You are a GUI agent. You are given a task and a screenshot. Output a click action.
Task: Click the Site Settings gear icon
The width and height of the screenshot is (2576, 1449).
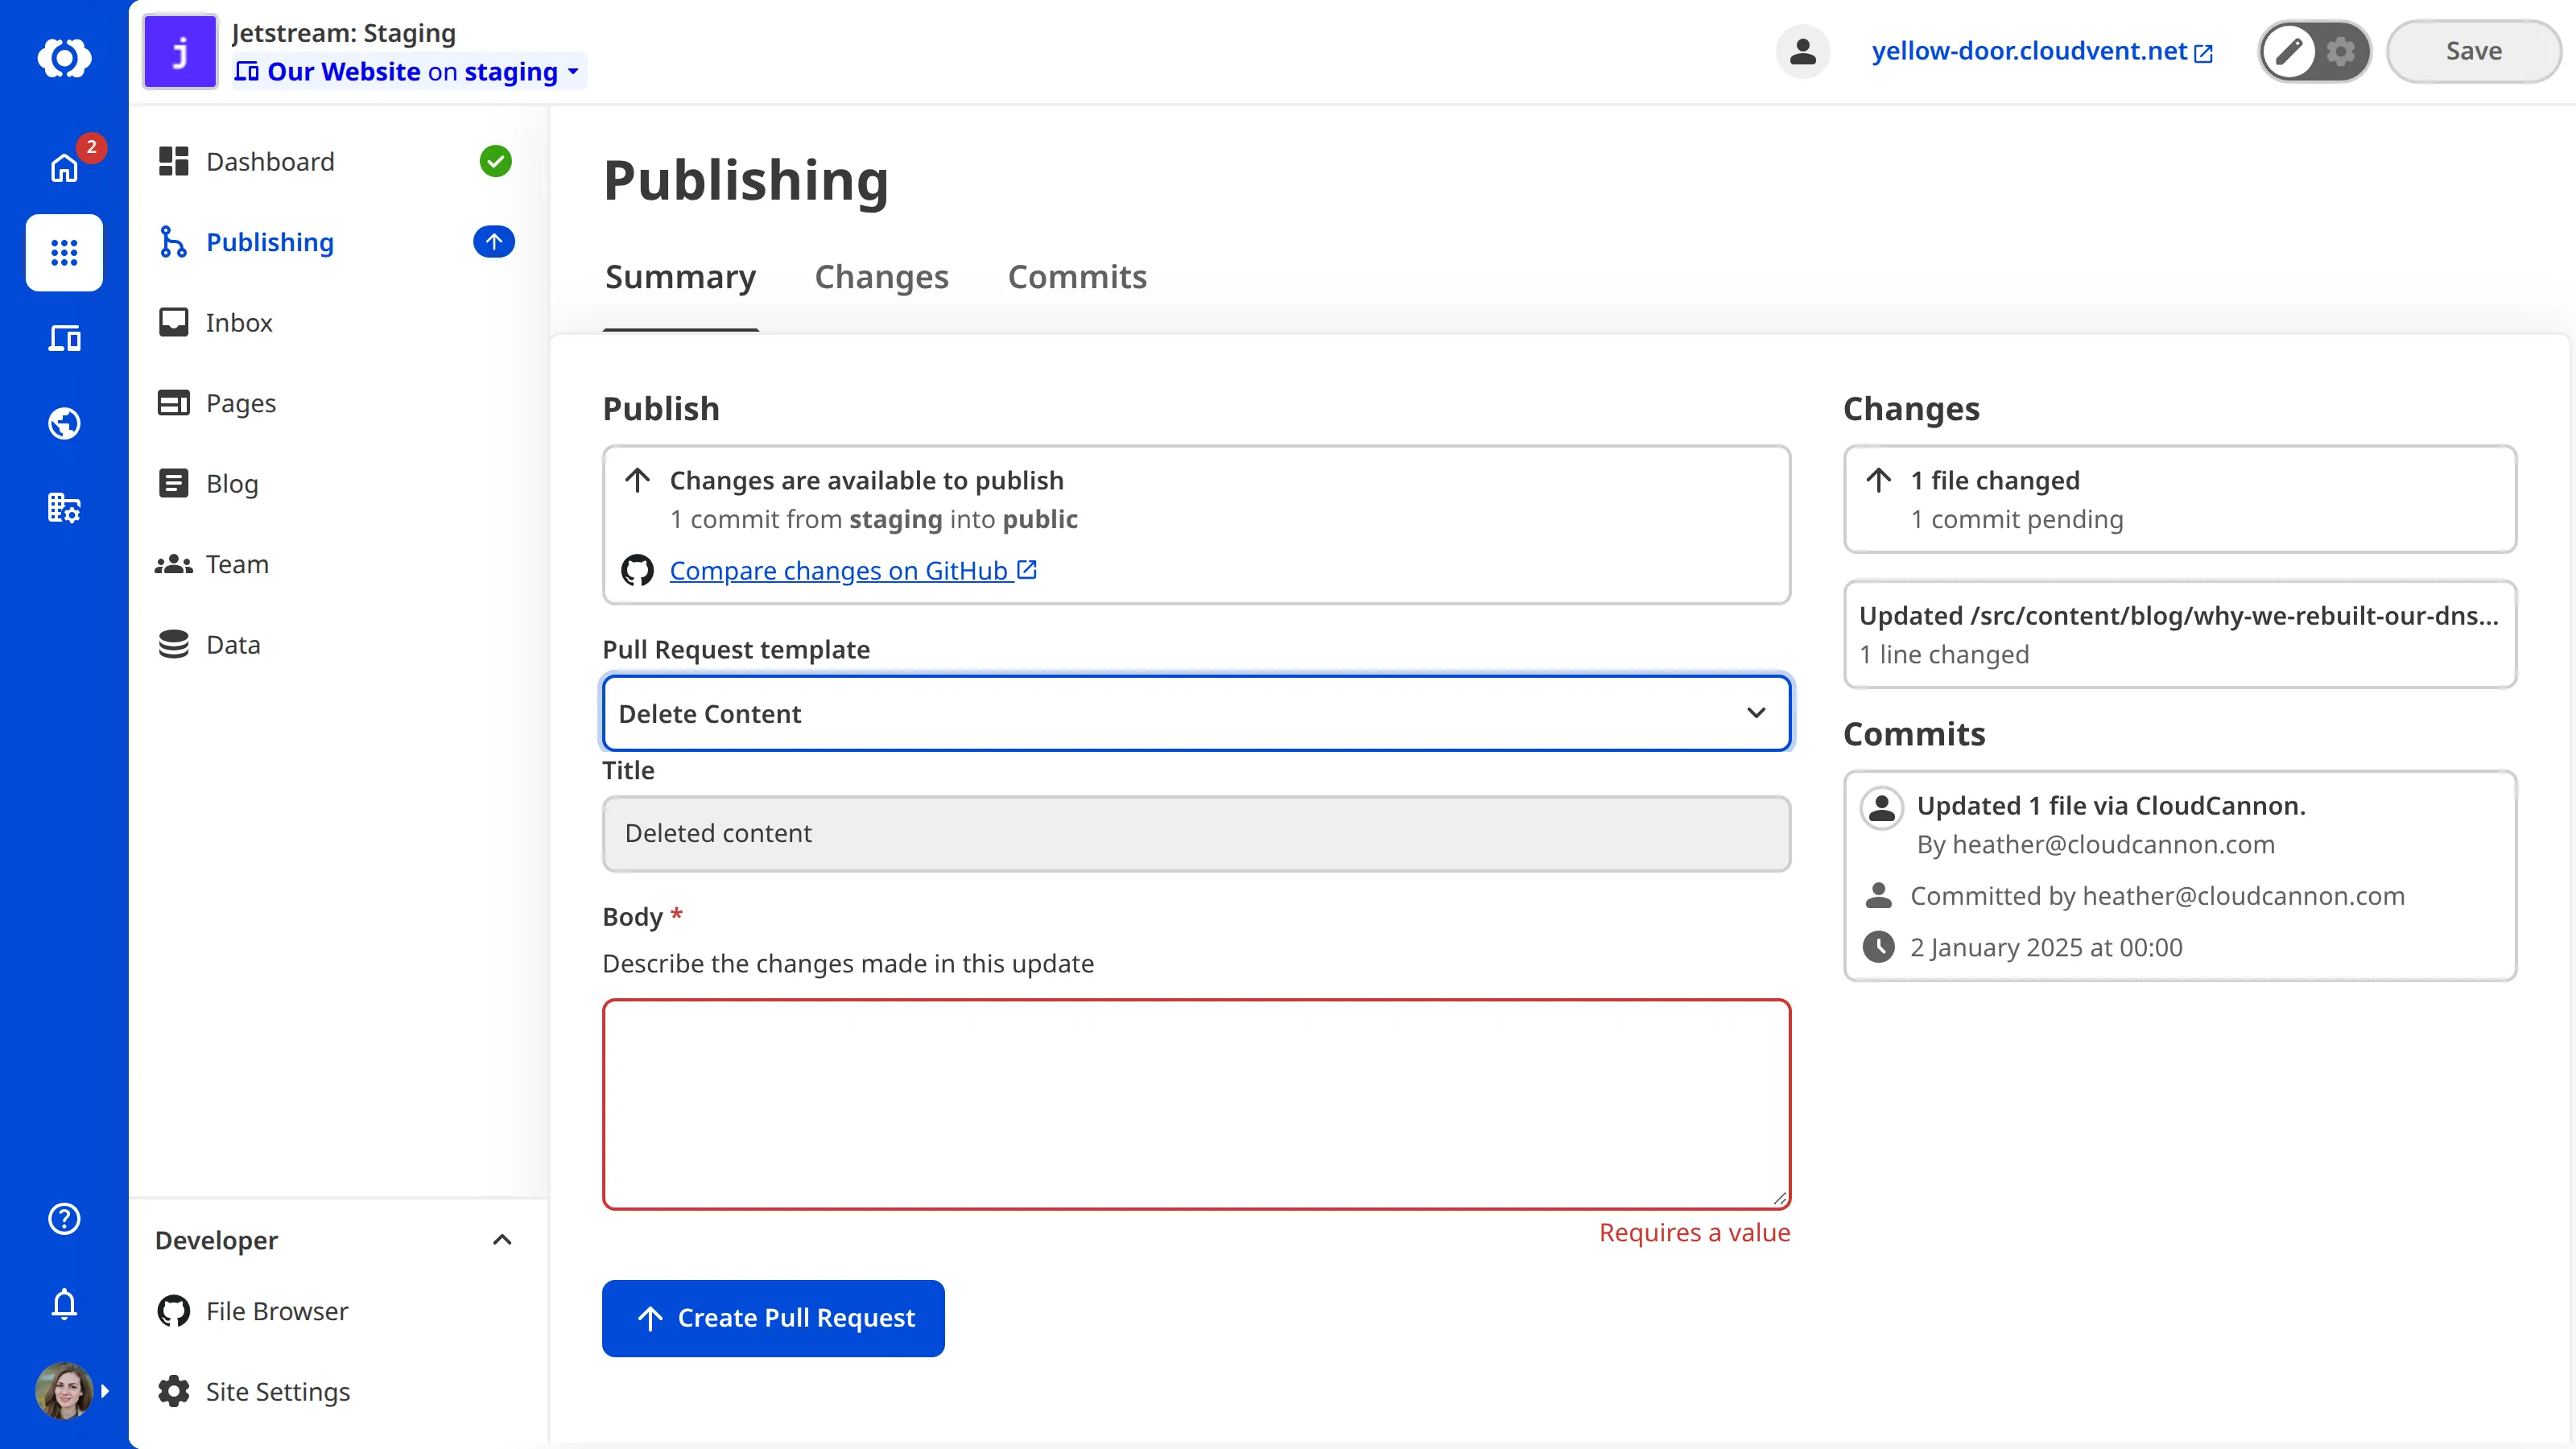pos(174,1391)
